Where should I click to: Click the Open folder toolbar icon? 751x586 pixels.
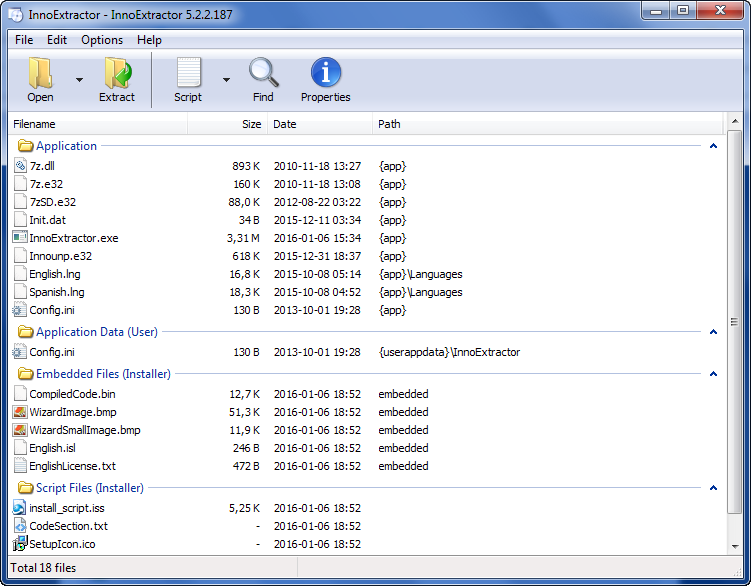click(x=40, y=73)
